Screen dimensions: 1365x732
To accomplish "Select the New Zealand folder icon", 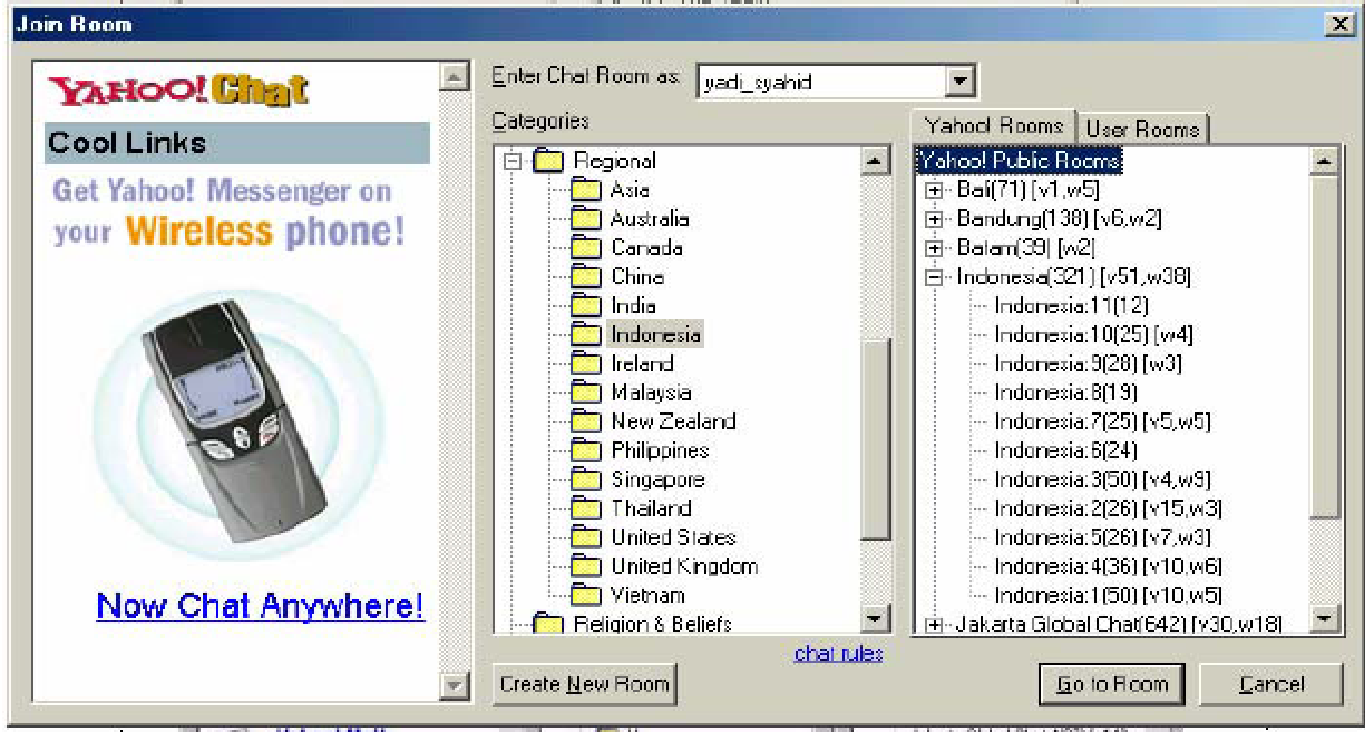I will [586, 421].
